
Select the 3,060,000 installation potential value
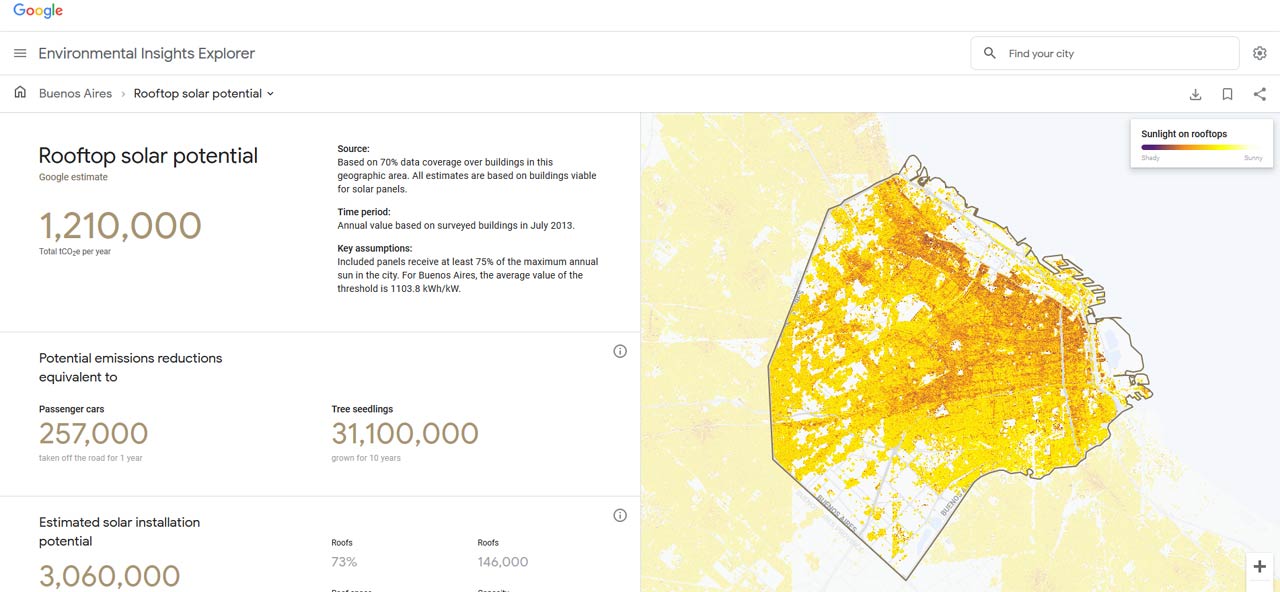109,576
